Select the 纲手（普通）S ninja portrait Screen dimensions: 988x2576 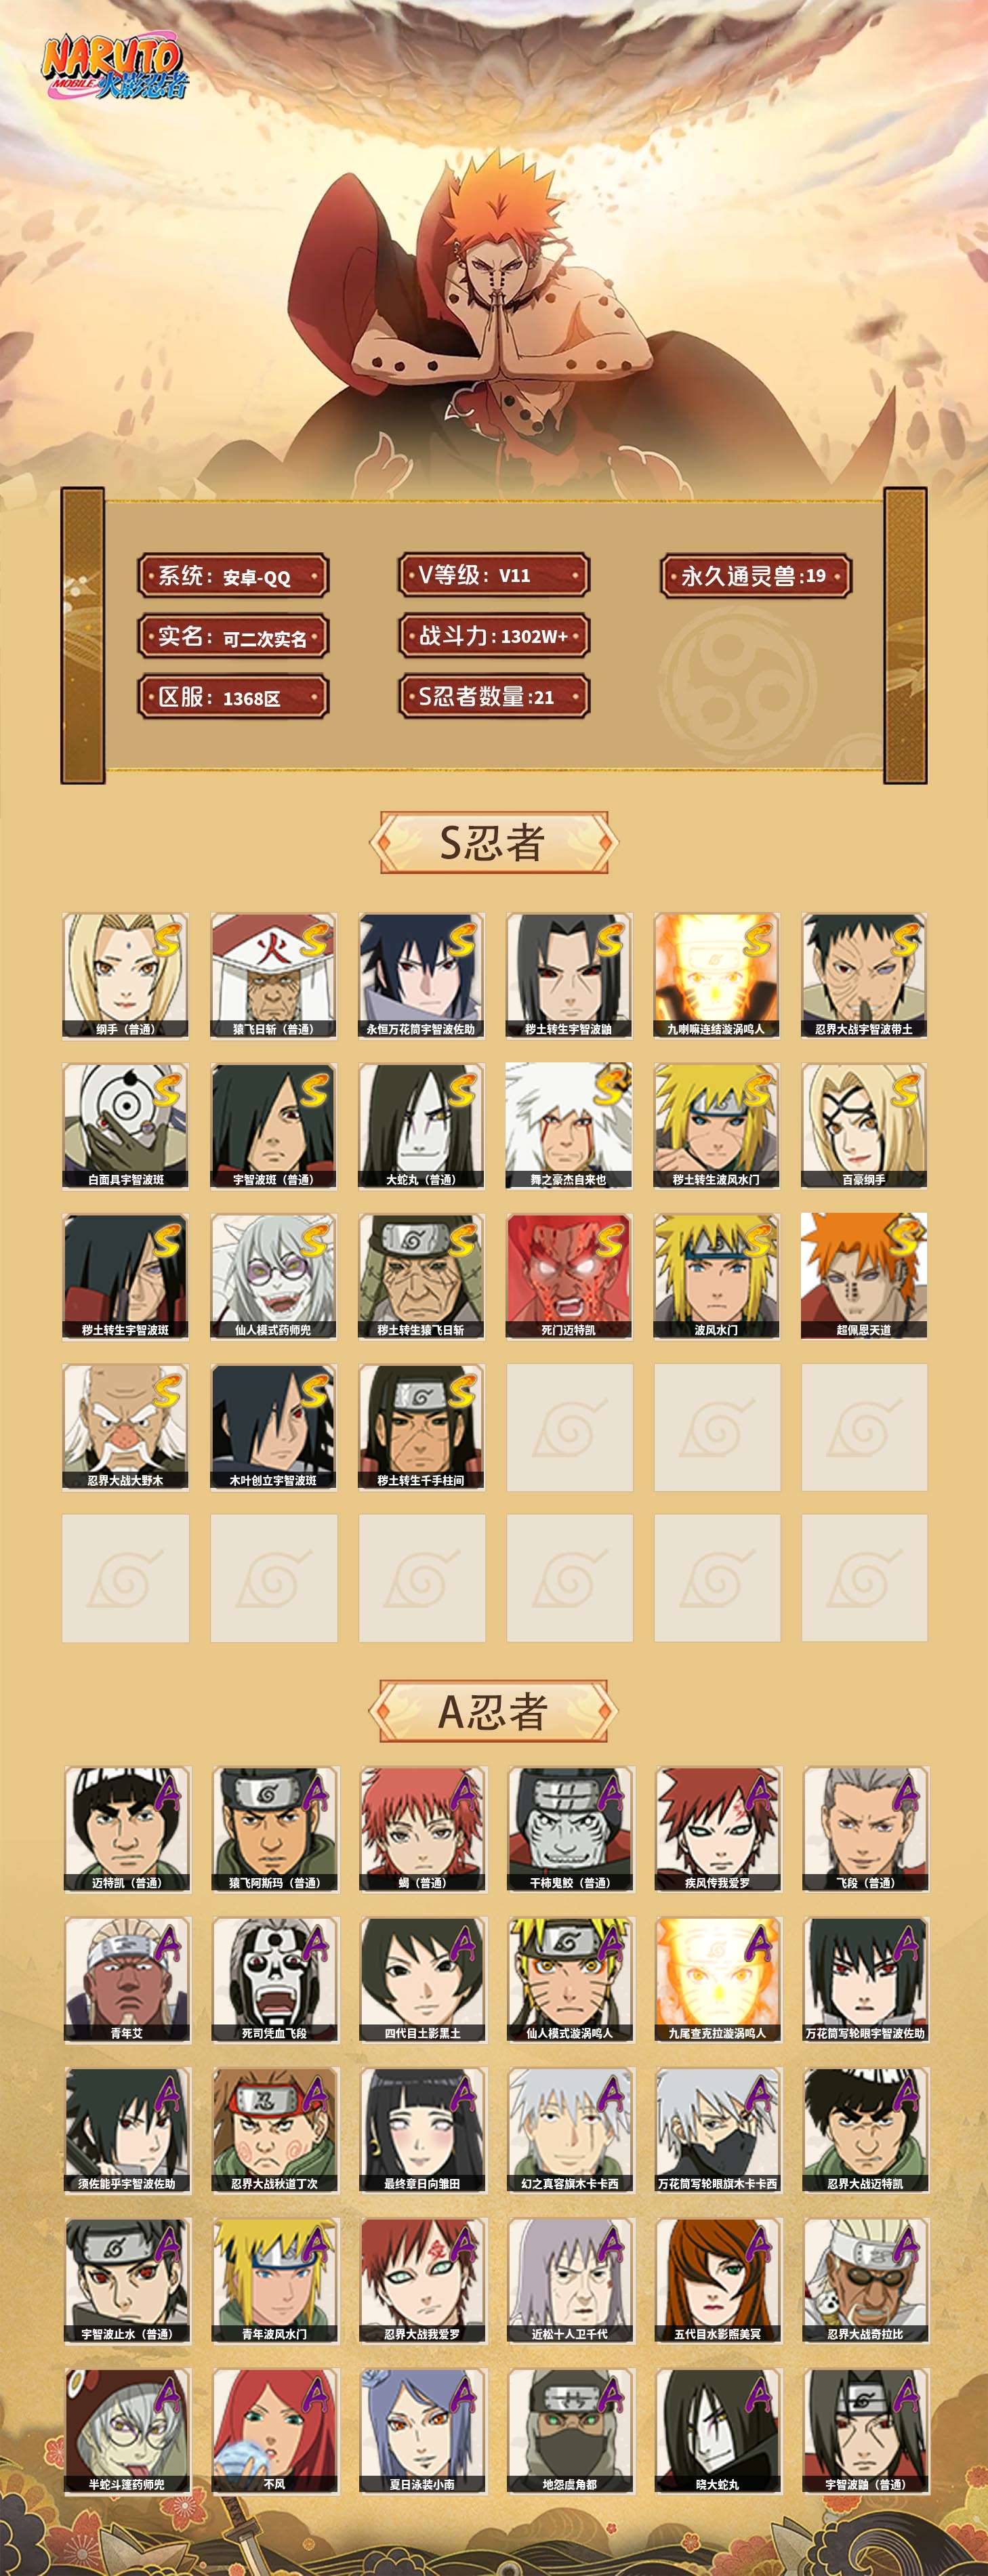tap(125, 975)
